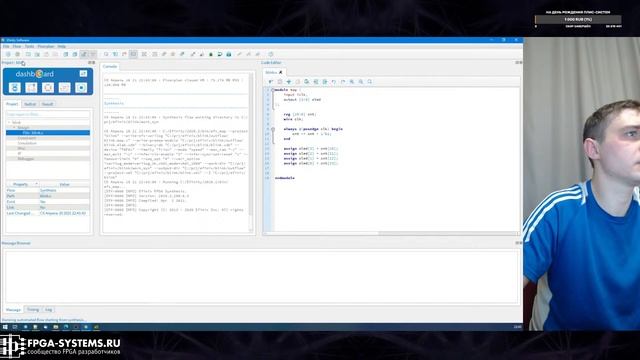
Task: Close the blink.v editor tab
Action: coord(280,73)
